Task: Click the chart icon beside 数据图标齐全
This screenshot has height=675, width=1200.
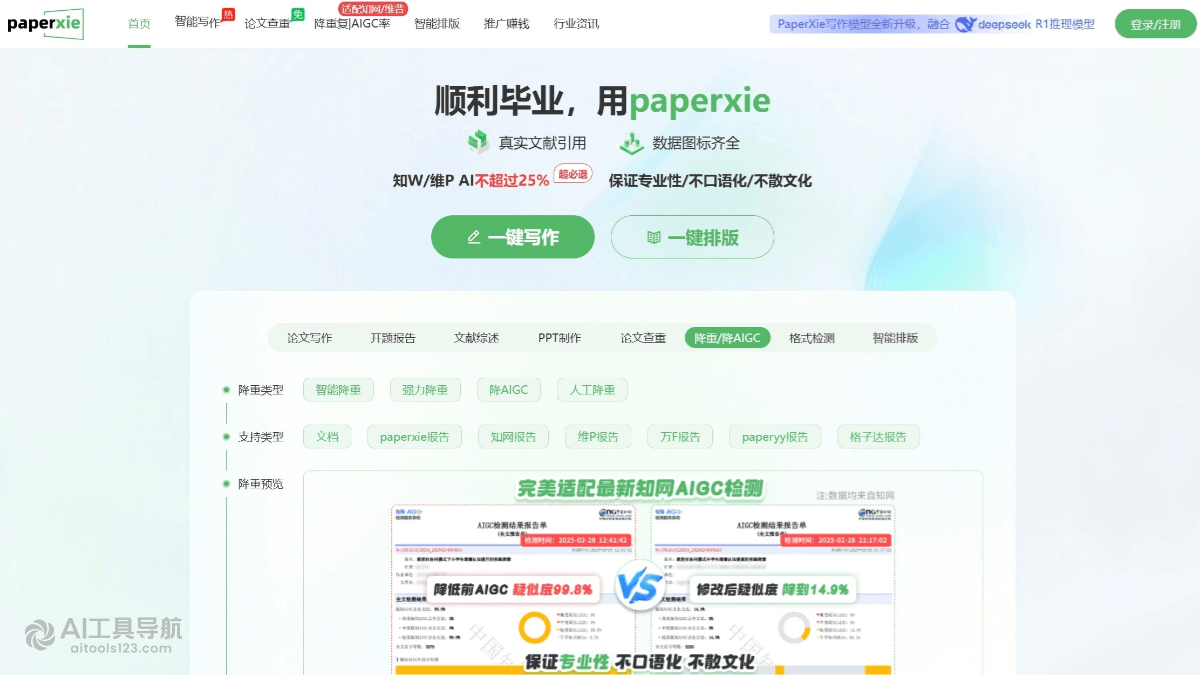Action: point(631,143)
